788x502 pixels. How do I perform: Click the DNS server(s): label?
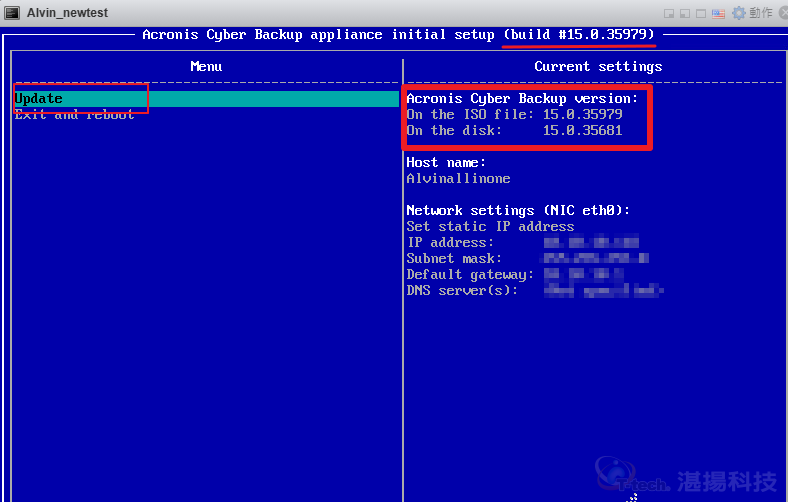click(462, 290)
